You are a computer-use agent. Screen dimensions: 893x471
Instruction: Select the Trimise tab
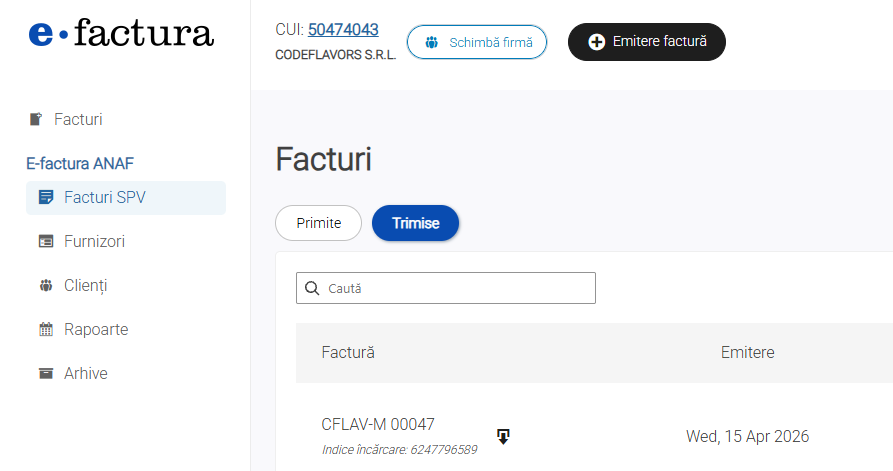(415, 223)
